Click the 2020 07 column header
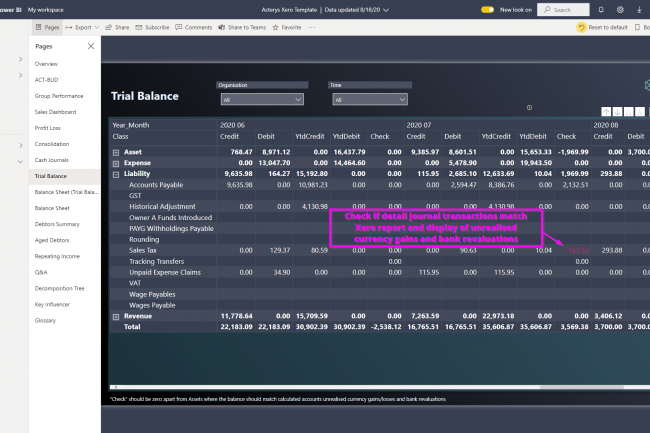 pos(419,125)
